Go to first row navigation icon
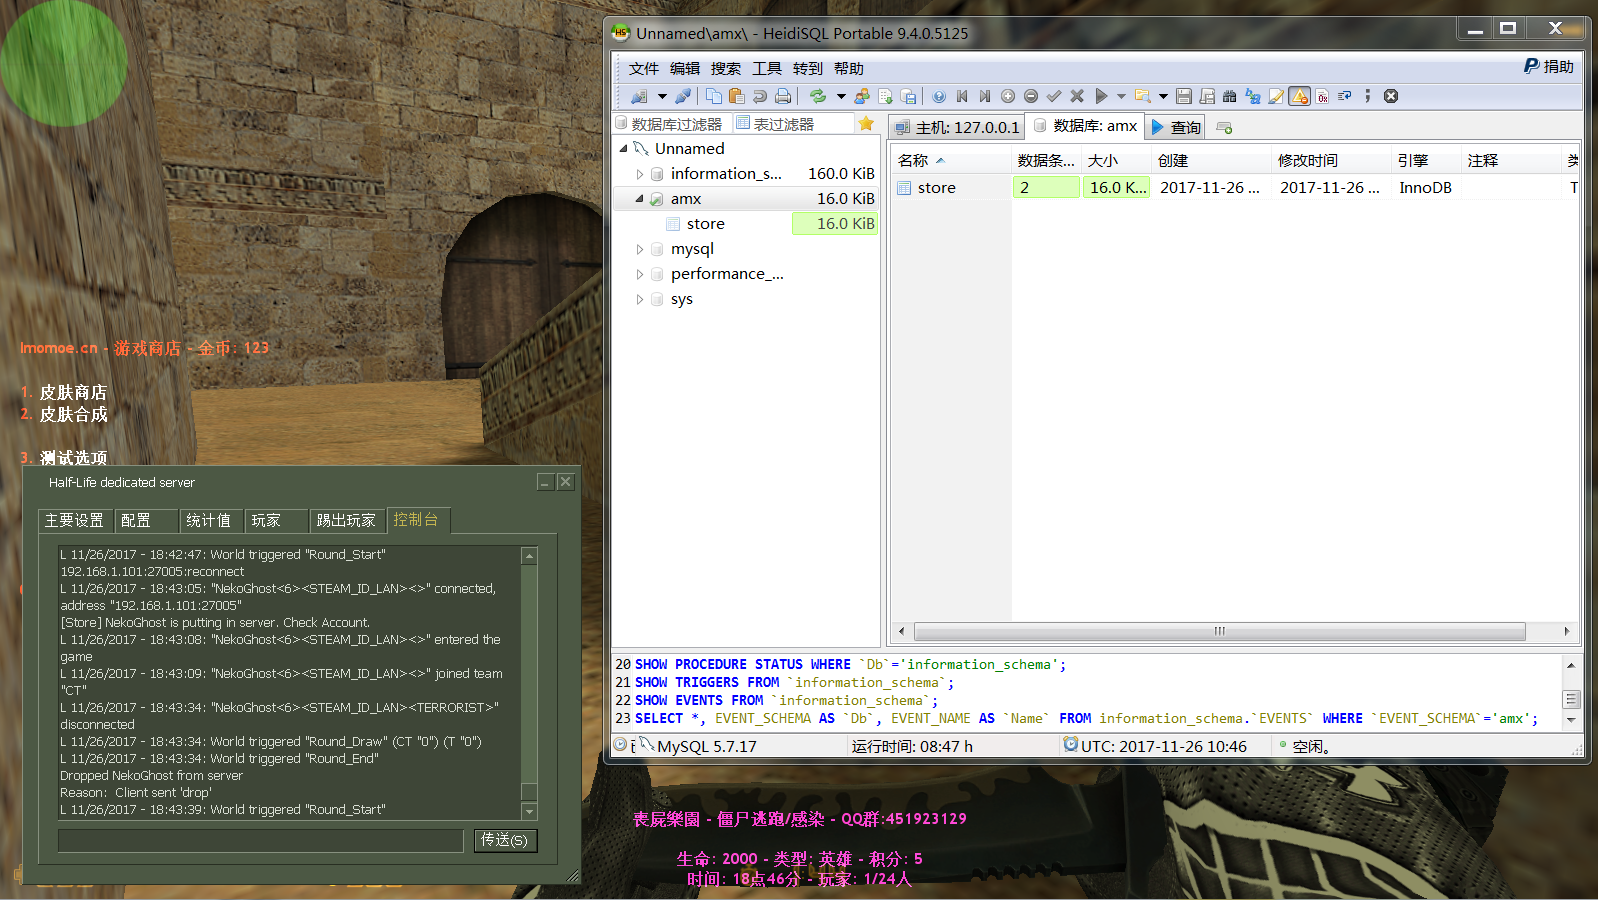Image resolution: width=1598 pixels, height=900 pixels. [x=962, y=96]
